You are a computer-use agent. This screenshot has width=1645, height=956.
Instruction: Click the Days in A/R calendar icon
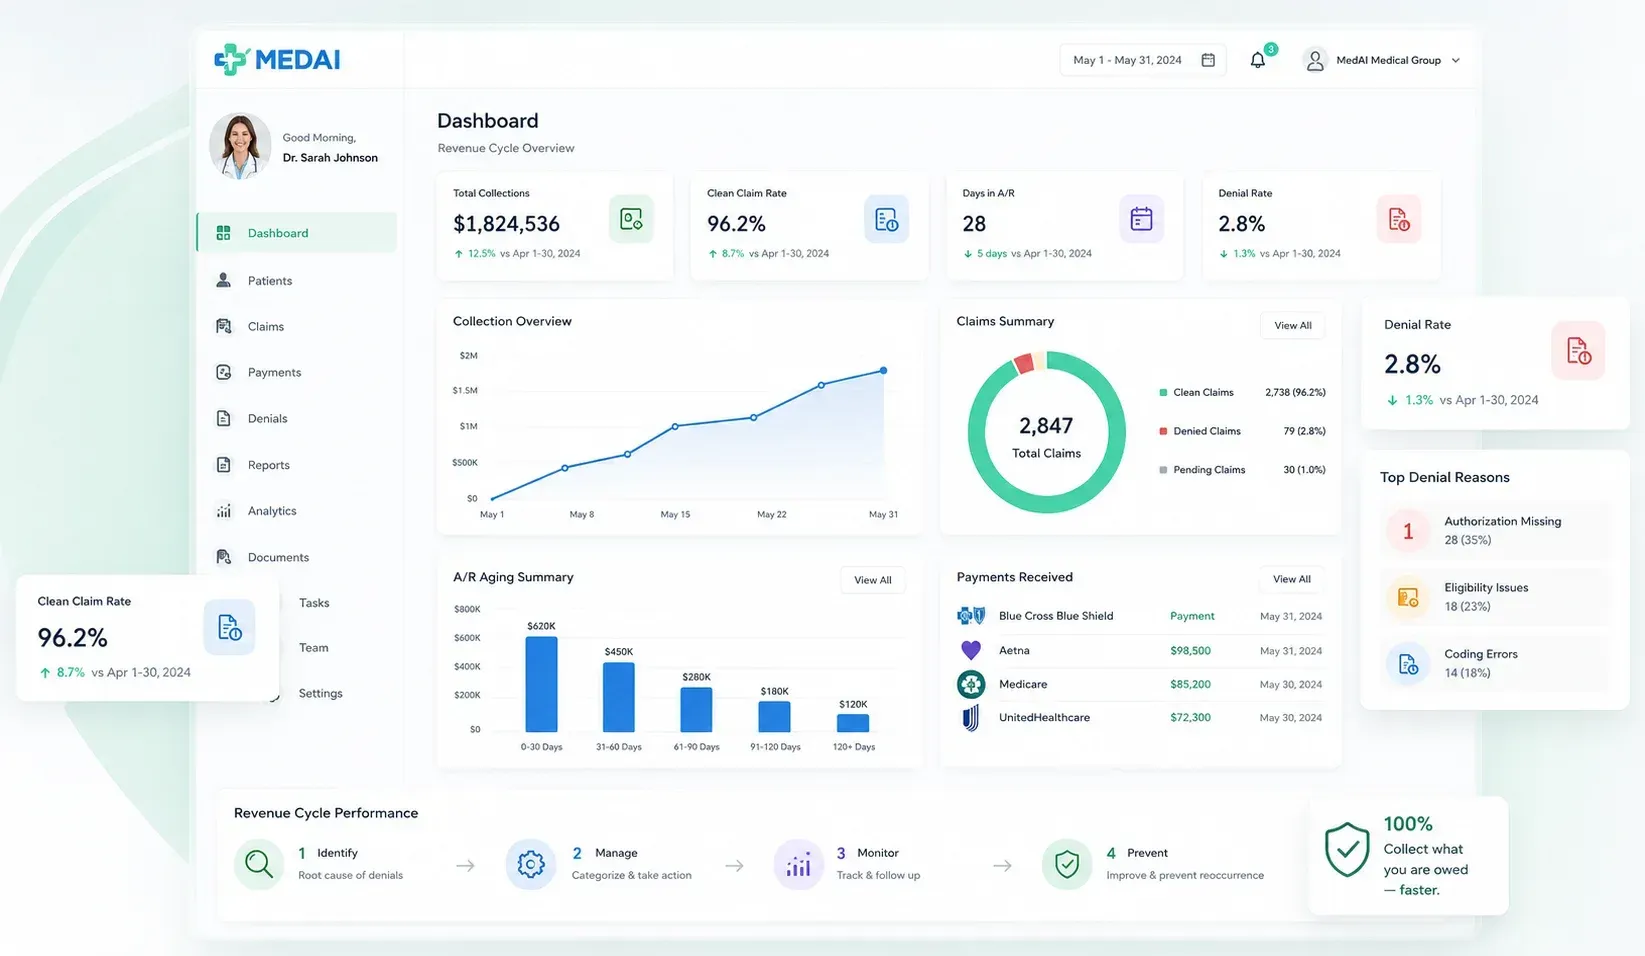pos(1141,219)
